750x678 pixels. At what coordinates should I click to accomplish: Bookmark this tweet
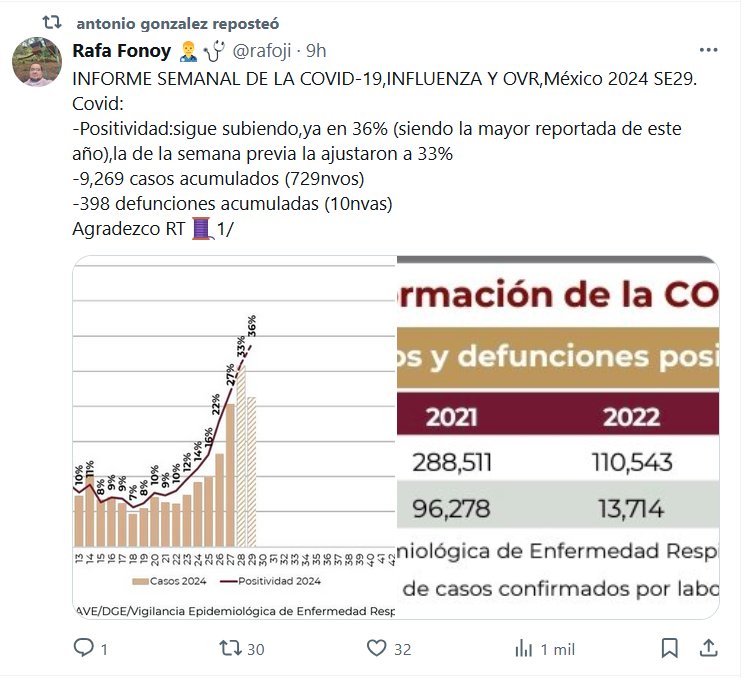tap(671, 649)
